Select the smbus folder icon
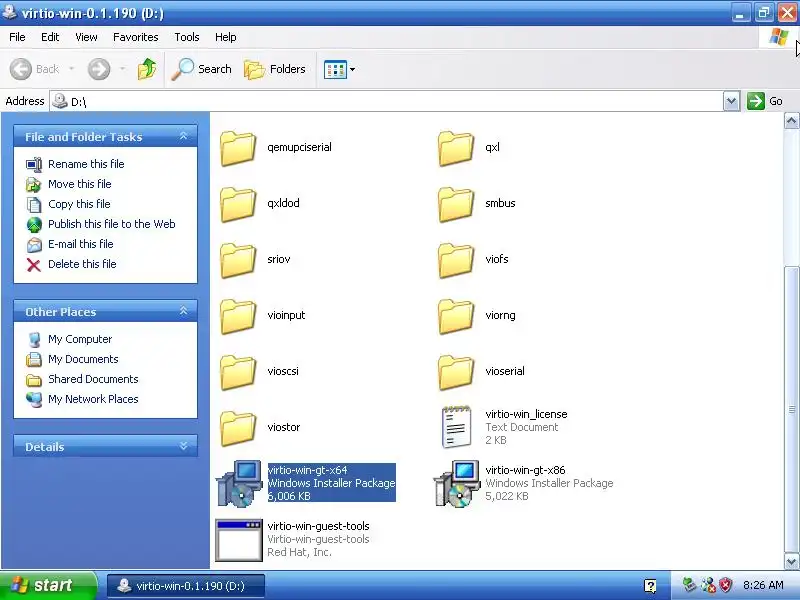This screenshot has width=800, height=600. [x=456, y=204]
